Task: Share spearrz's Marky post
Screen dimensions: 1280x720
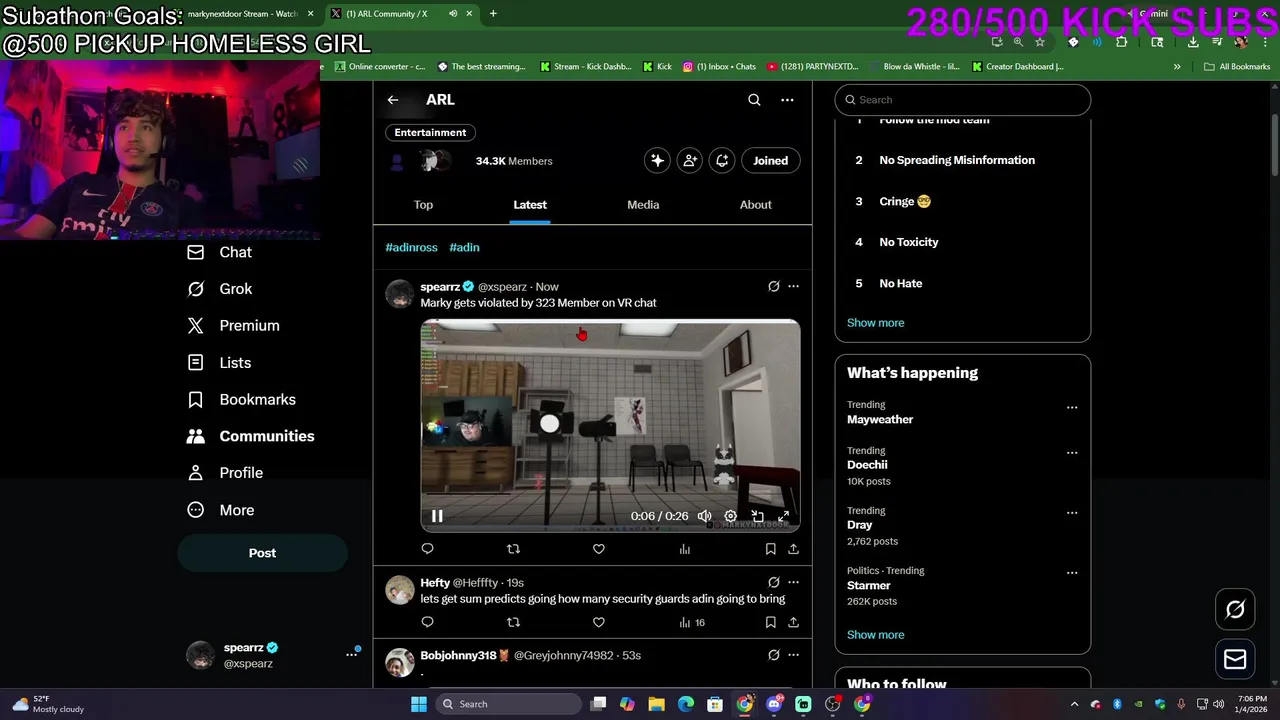Action: coord(793,549)
